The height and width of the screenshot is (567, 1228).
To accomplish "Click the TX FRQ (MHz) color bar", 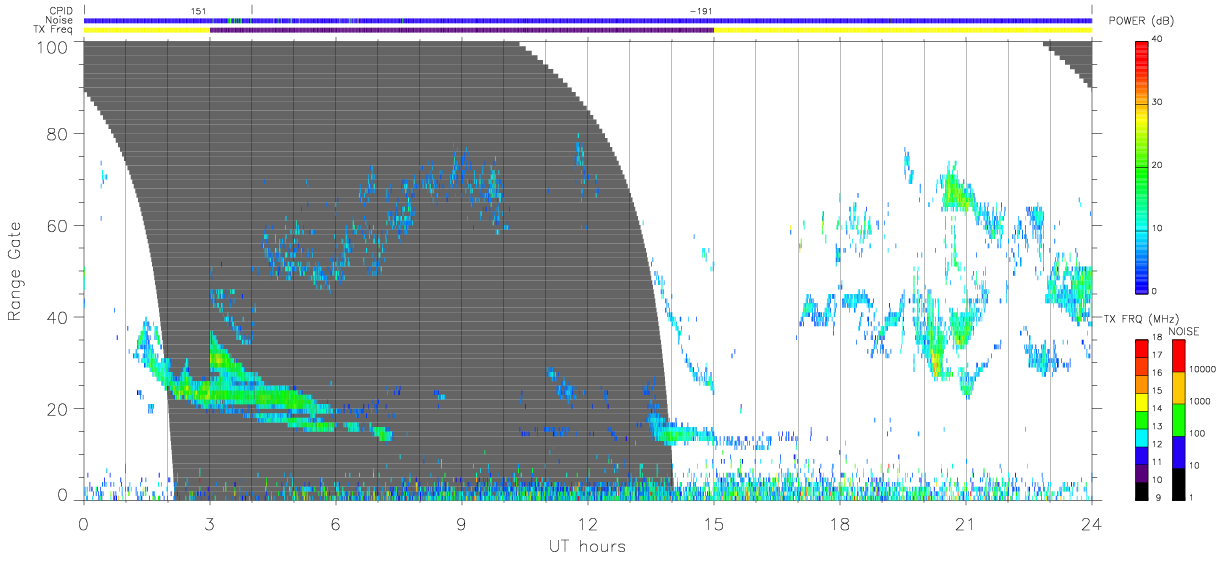I will pos(1141,418).
